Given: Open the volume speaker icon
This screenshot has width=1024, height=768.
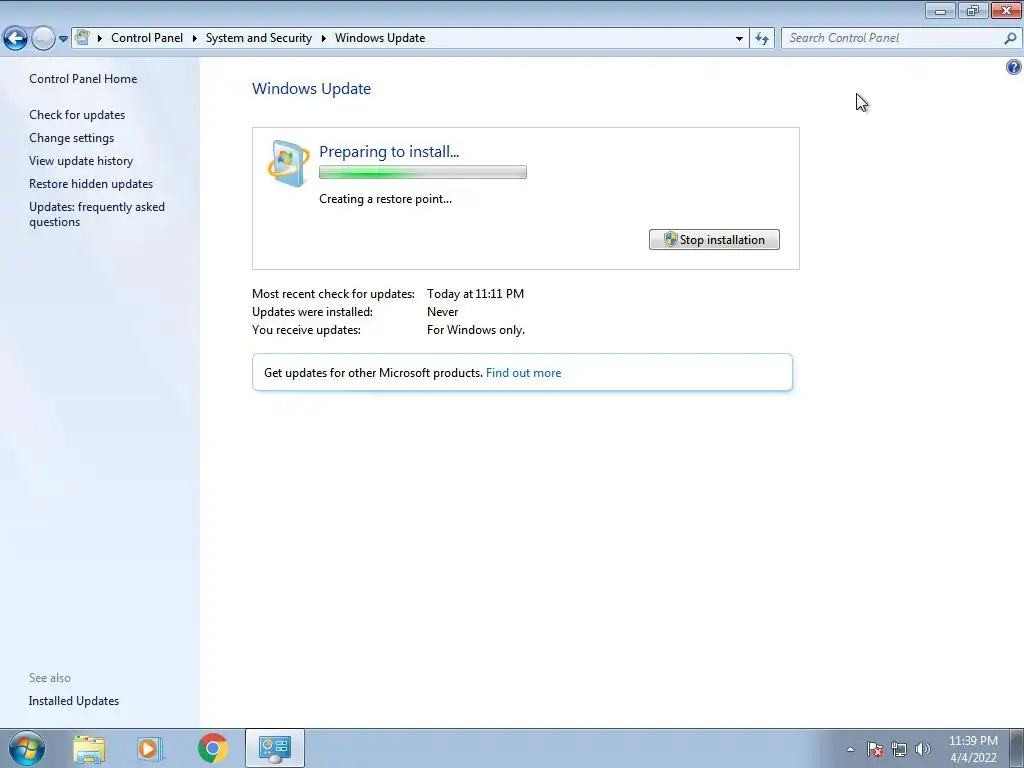Looking at the screenshot, I should (923, 749).
